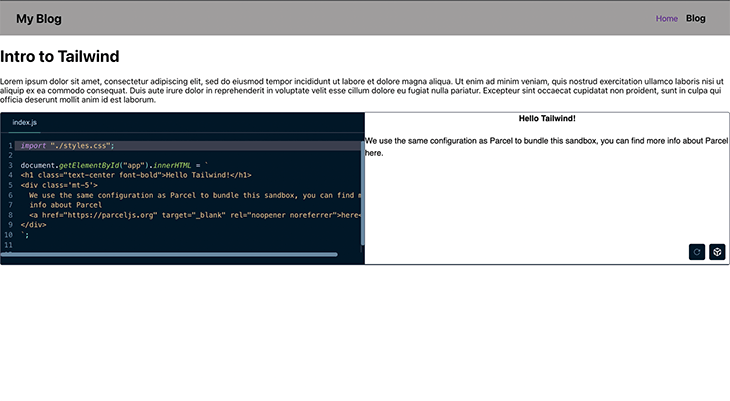This screenshot has height=401, width=730.
Task: Click the document.getElementById code line
Action: [x=115, y=165]
